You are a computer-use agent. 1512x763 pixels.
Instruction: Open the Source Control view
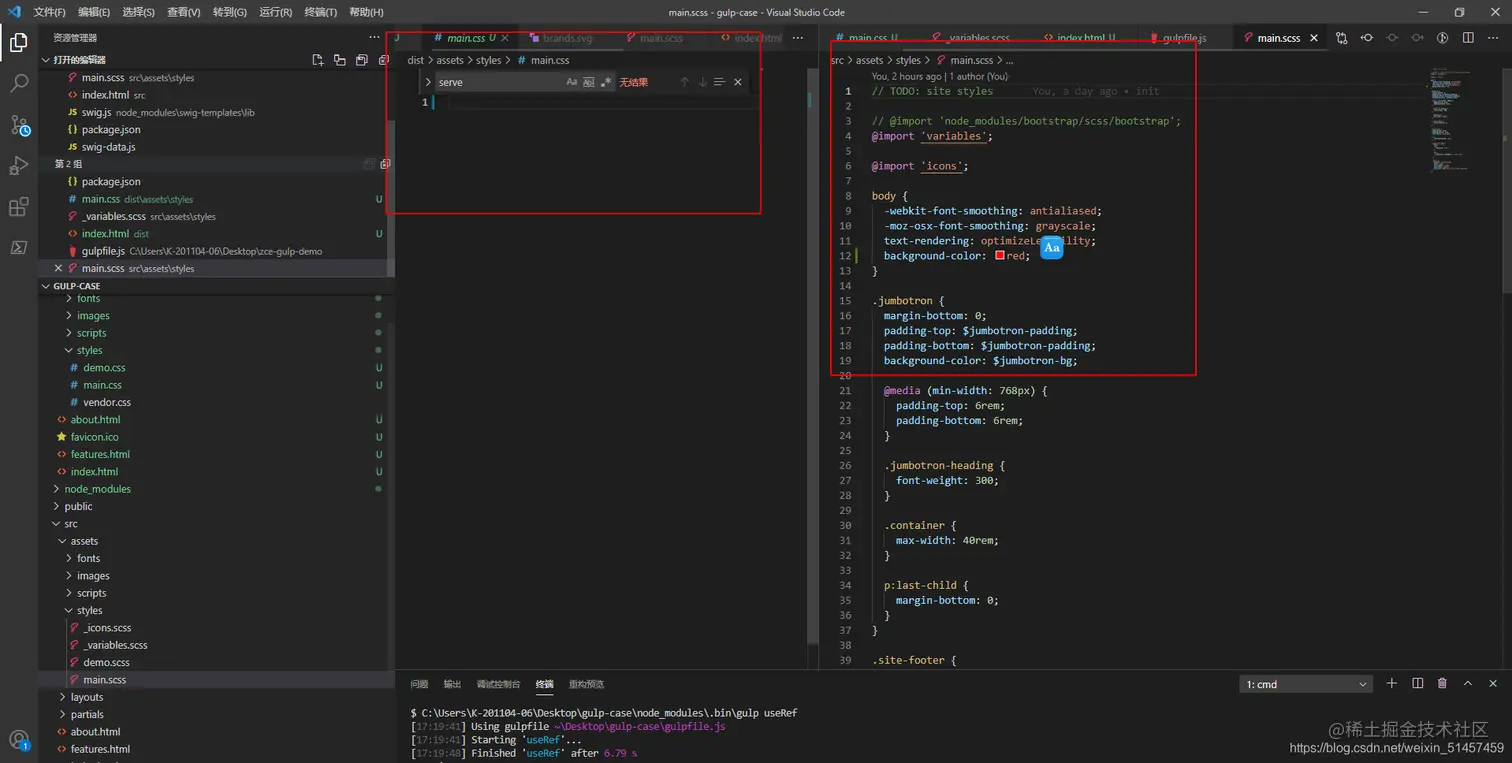[19, 125]
